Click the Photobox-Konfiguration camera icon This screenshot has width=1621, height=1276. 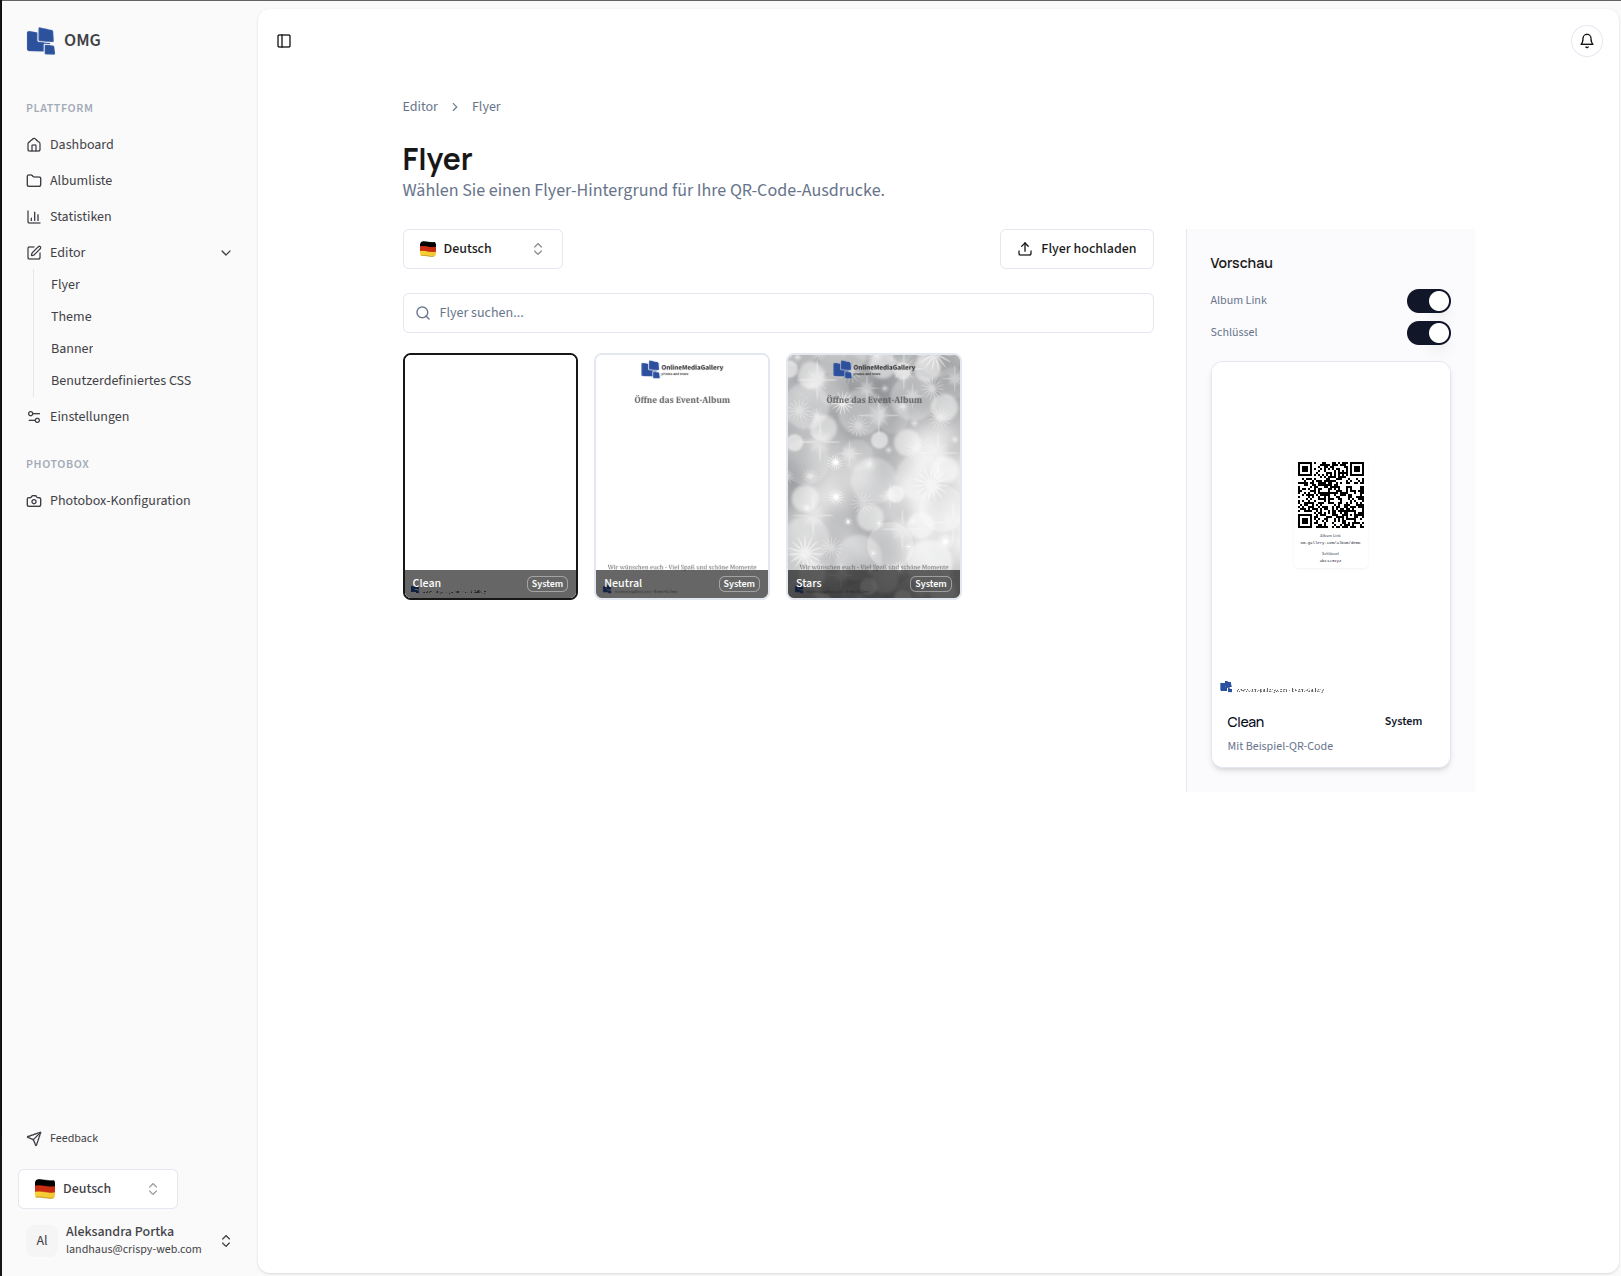[x=34, y=501]
